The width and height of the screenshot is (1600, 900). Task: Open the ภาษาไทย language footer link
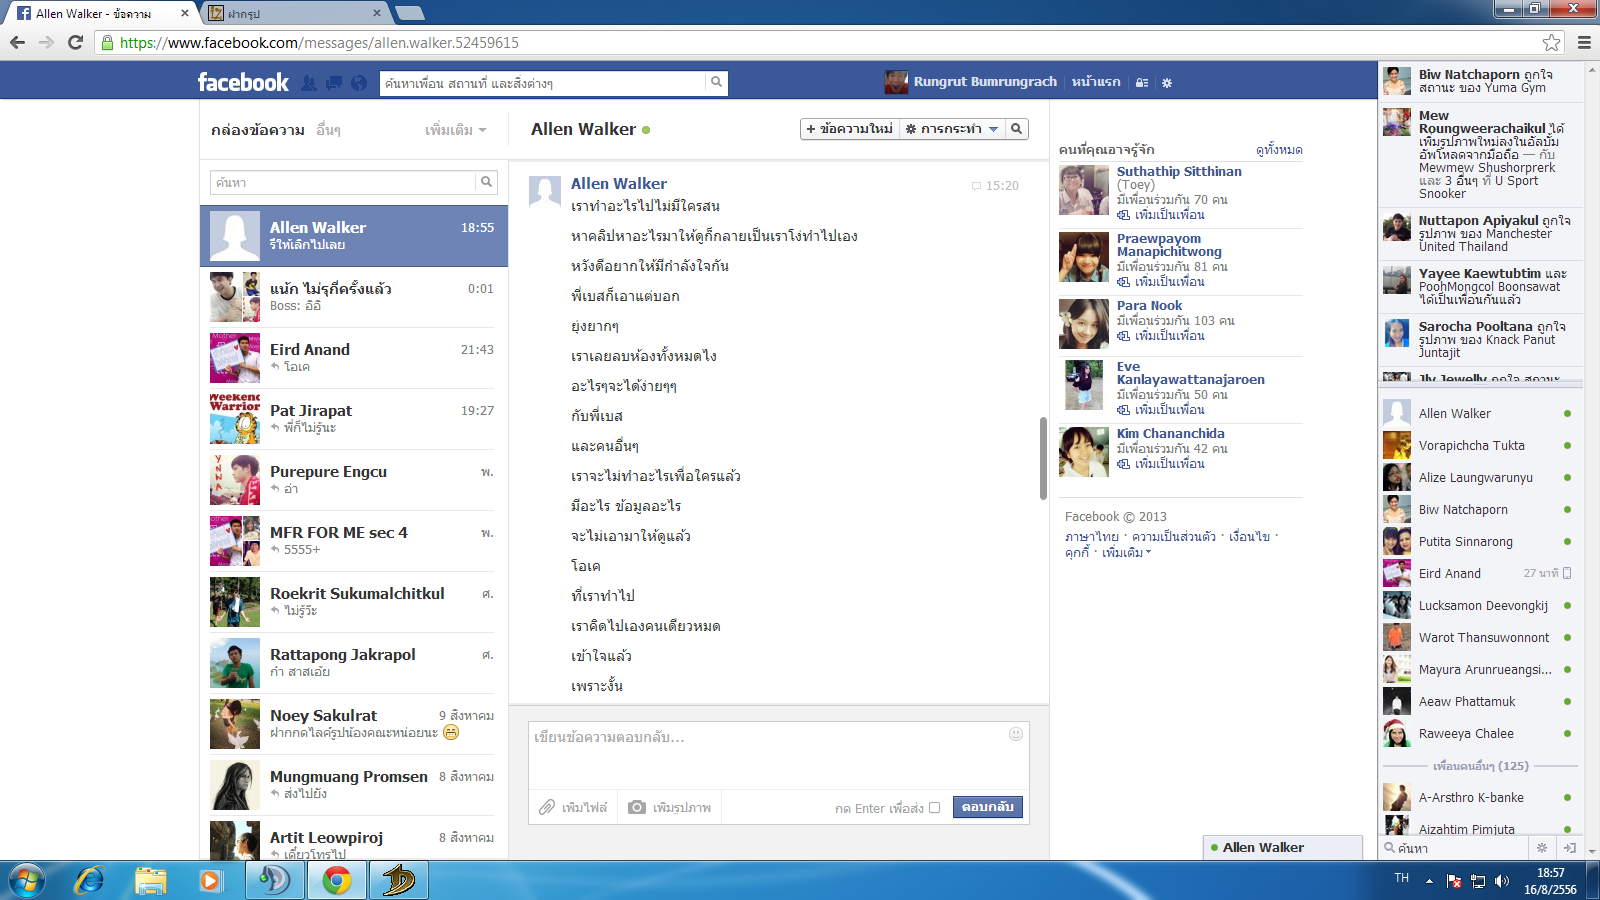tap(1092, 537)
